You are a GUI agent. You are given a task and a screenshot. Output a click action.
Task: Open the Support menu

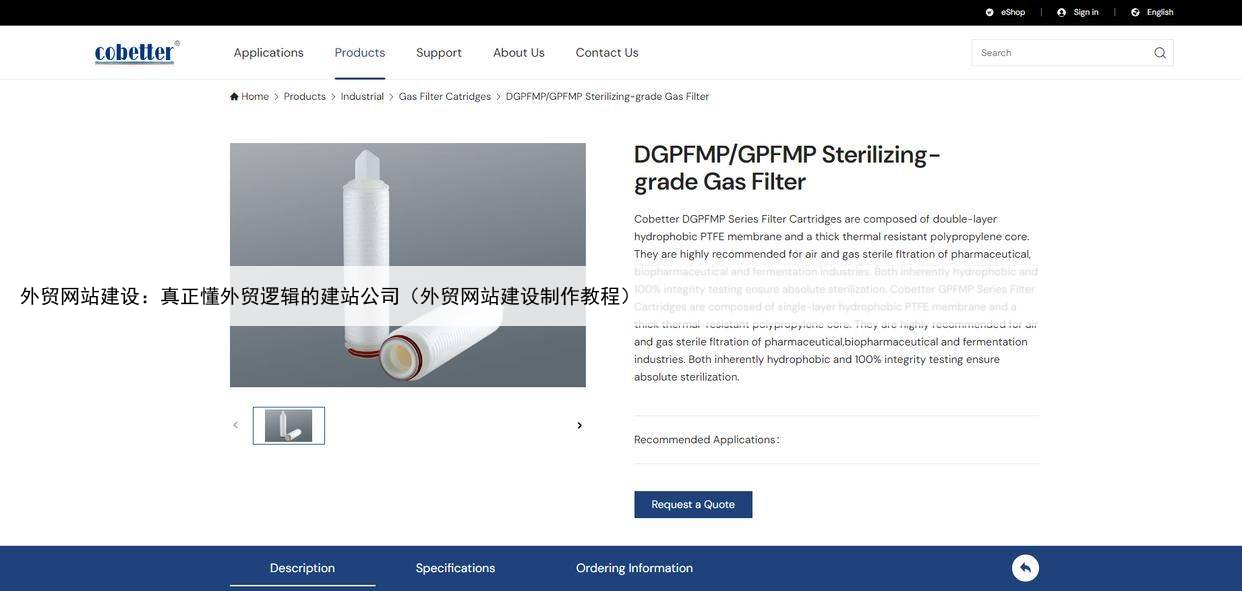click(439, 53)
